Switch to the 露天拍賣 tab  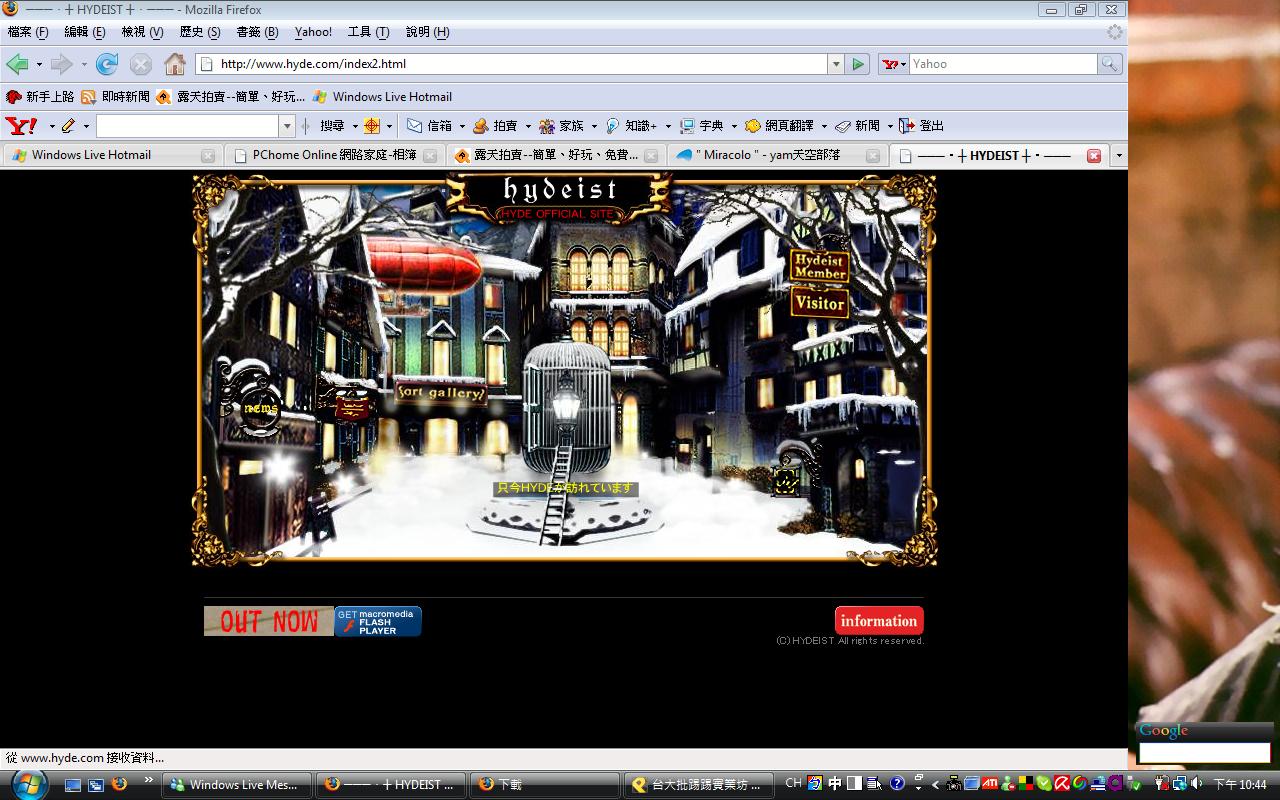point(556,155)
